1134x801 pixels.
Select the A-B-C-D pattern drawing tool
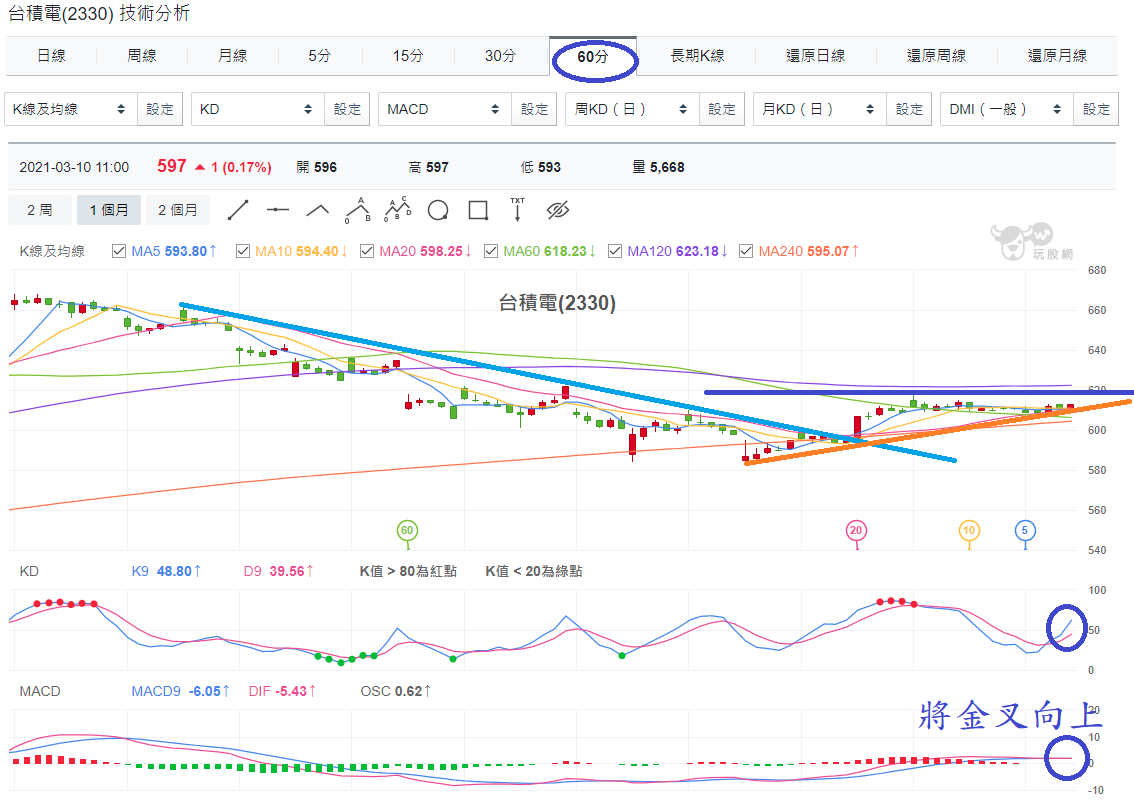point(398,210)
